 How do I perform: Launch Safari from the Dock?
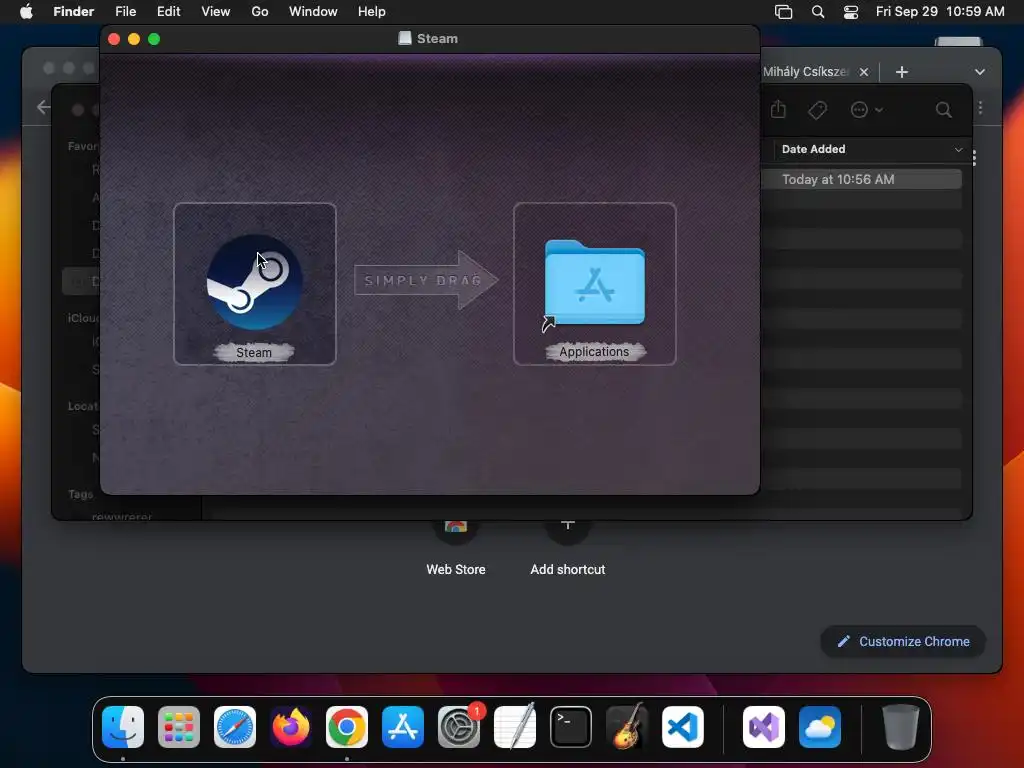(x=234, y=727)
